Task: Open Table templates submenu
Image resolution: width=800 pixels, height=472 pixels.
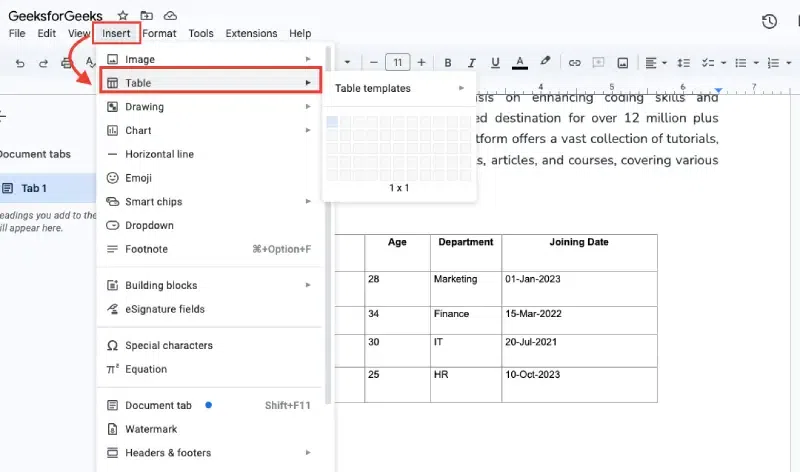Action: [399, 88]
